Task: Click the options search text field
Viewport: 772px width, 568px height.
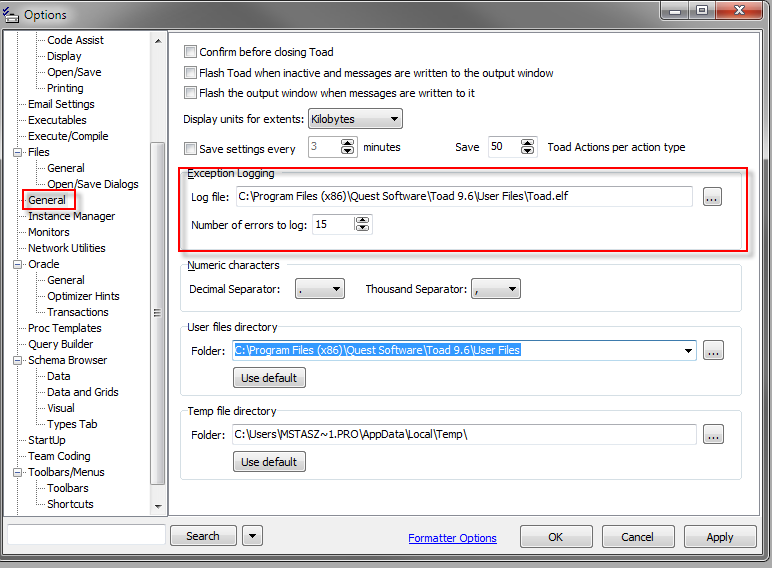Action: coord(87,535)
